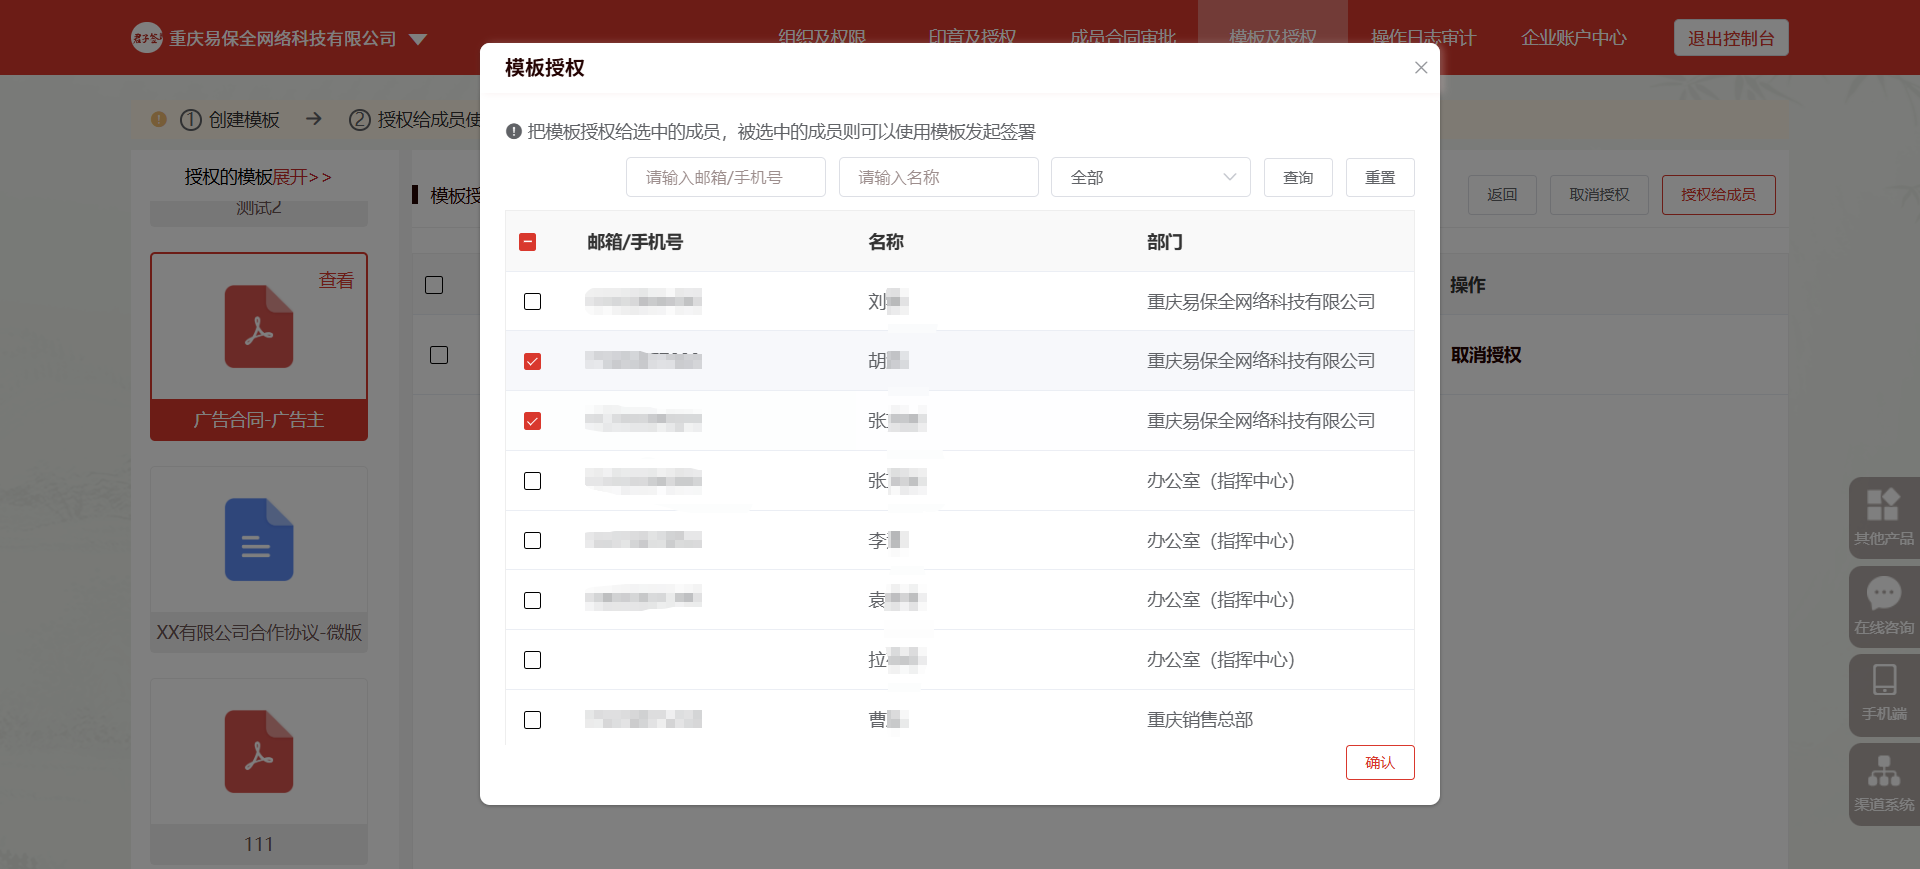Viewport: 1920px width, 869px height.
Task: Tick the checkbox for 重庆销售总部 member
Action: pos(532,720)
